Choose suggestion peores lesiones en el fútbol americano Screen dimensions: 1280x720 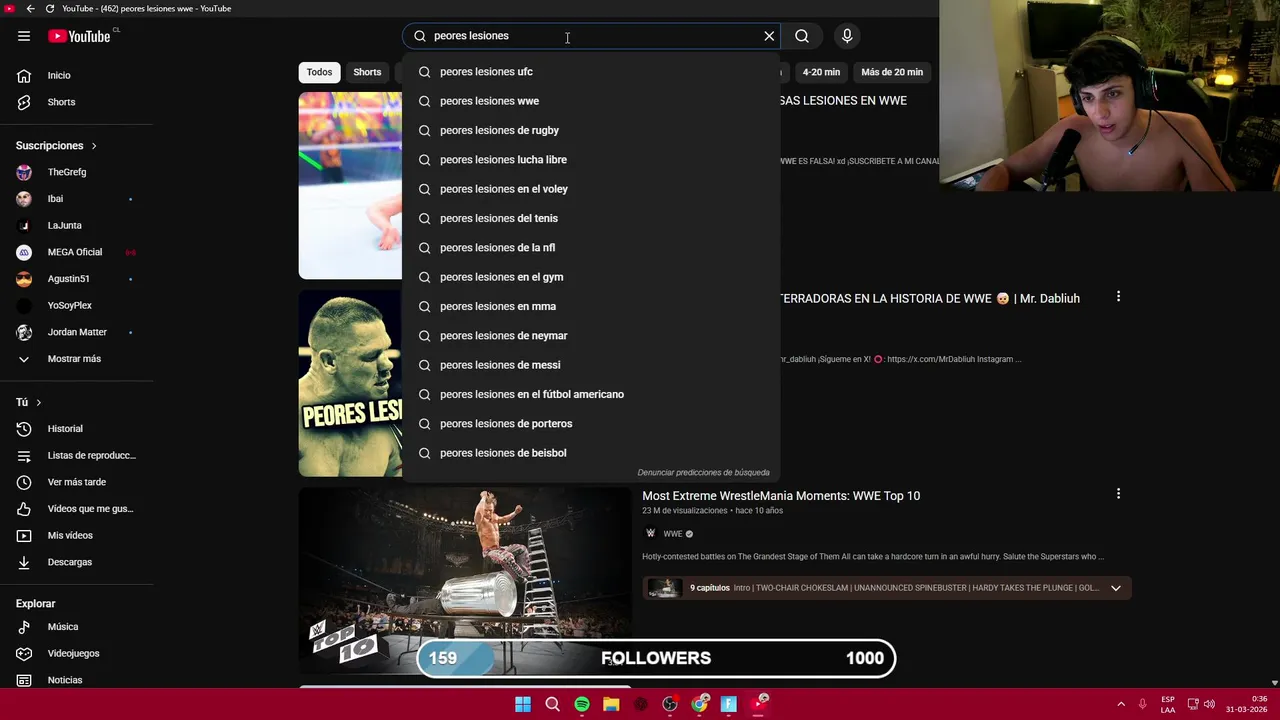coord(591,394)
